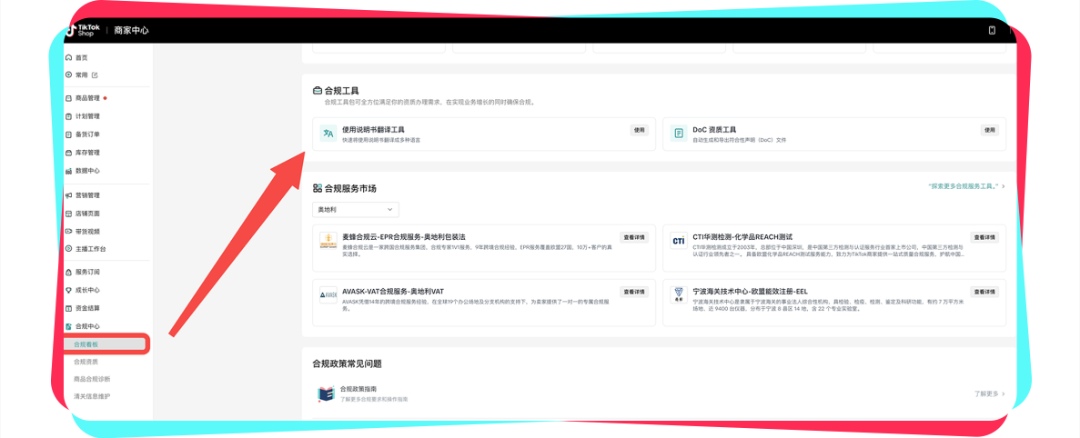
Task: Click the 宁波海关技术中心 logo
Action: tap(678, 295)
